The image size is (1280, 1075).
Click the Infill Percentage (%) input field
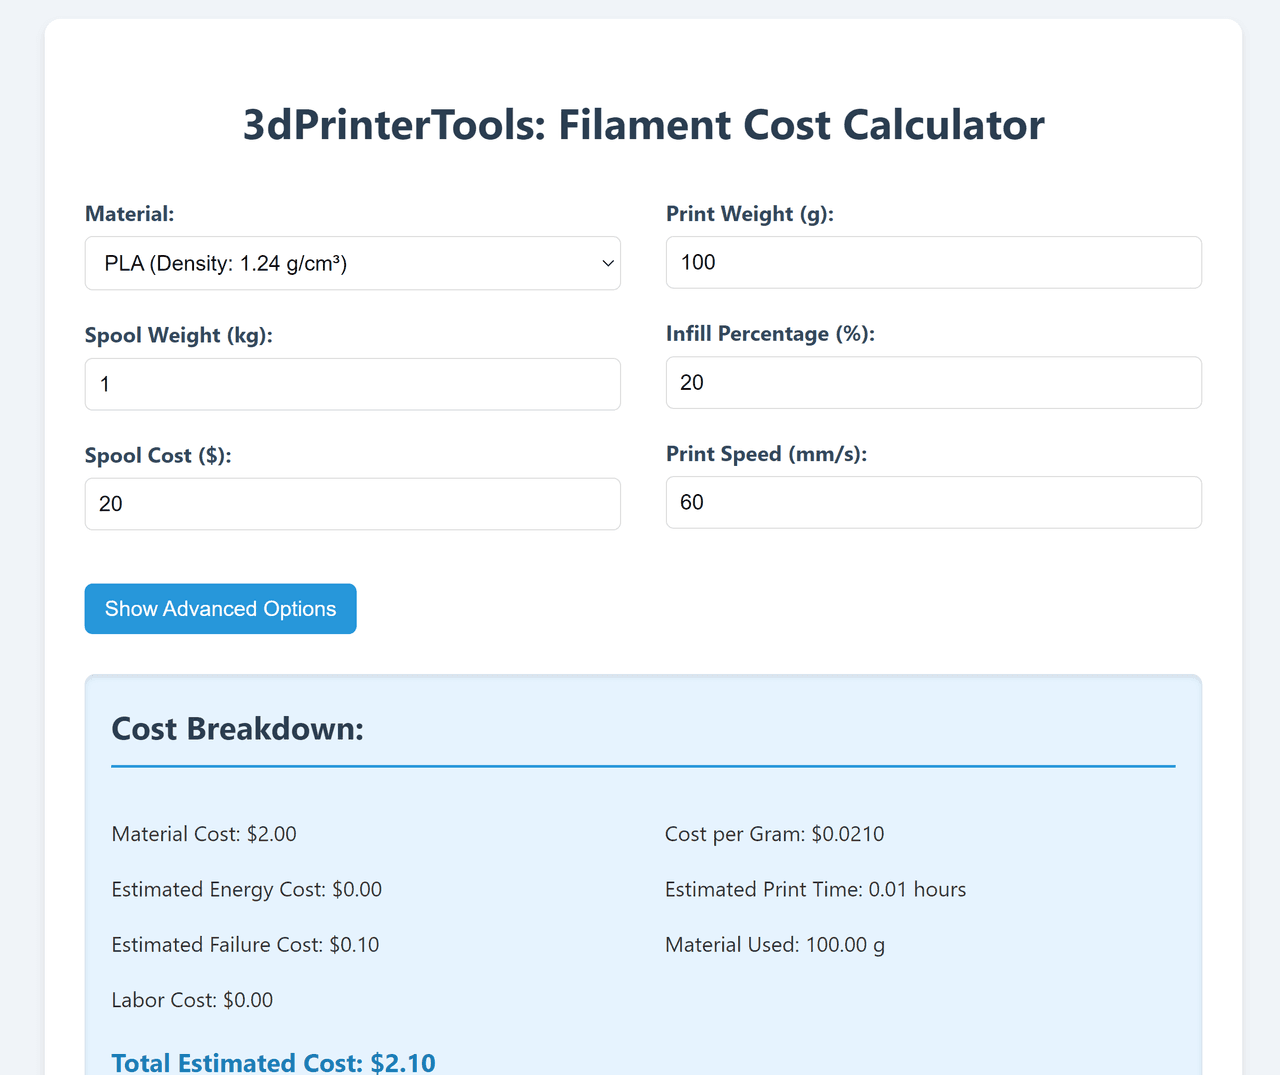[933, 382]
